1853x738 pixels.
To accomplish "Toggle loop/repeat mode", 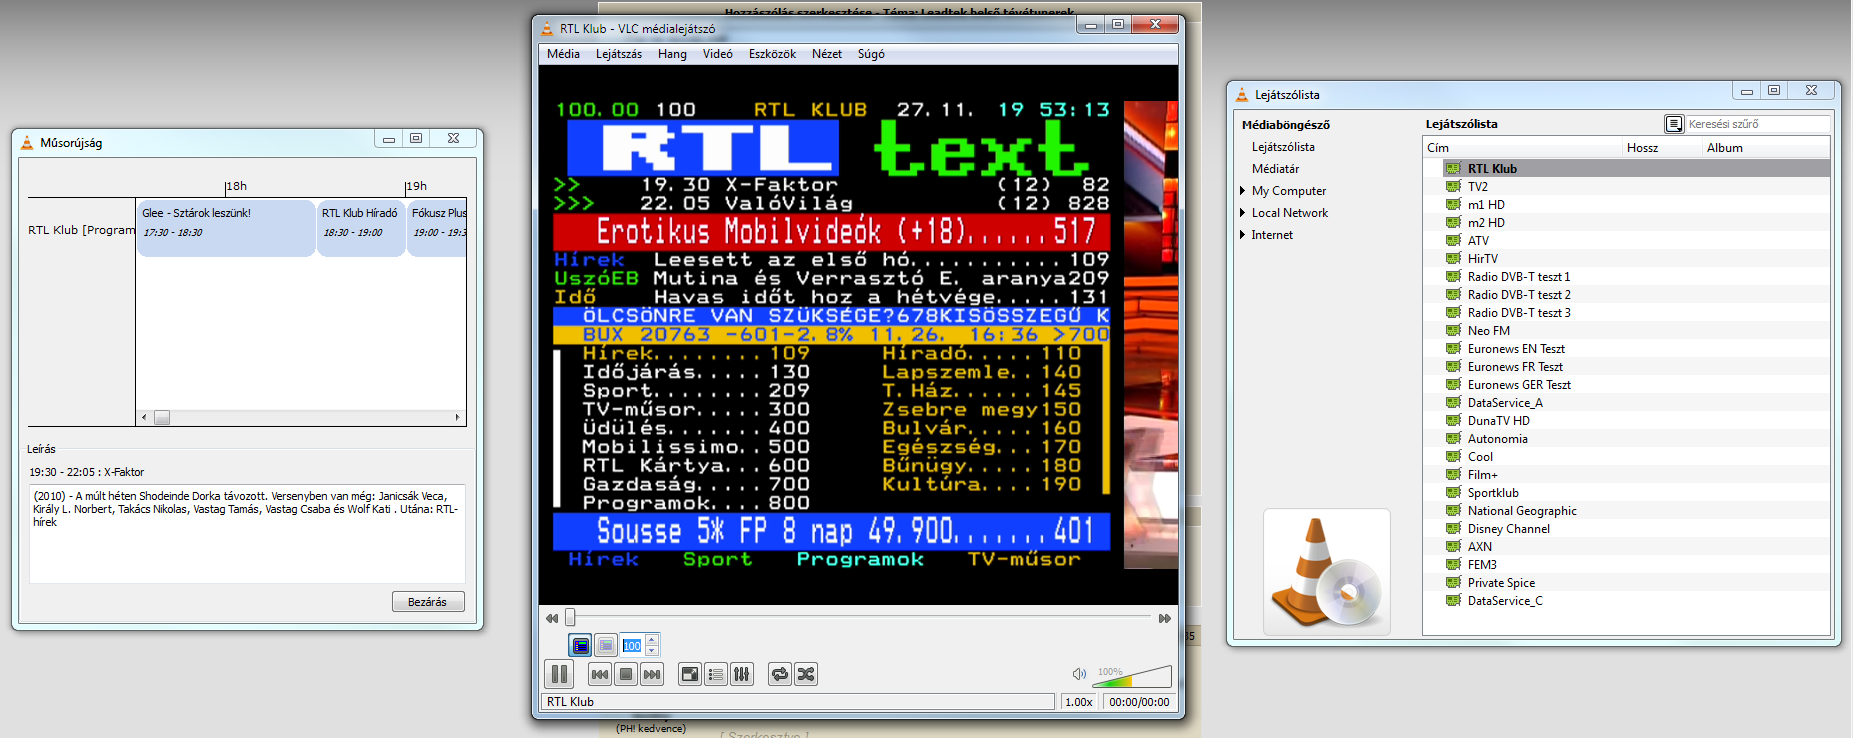I will pos(780,674).
